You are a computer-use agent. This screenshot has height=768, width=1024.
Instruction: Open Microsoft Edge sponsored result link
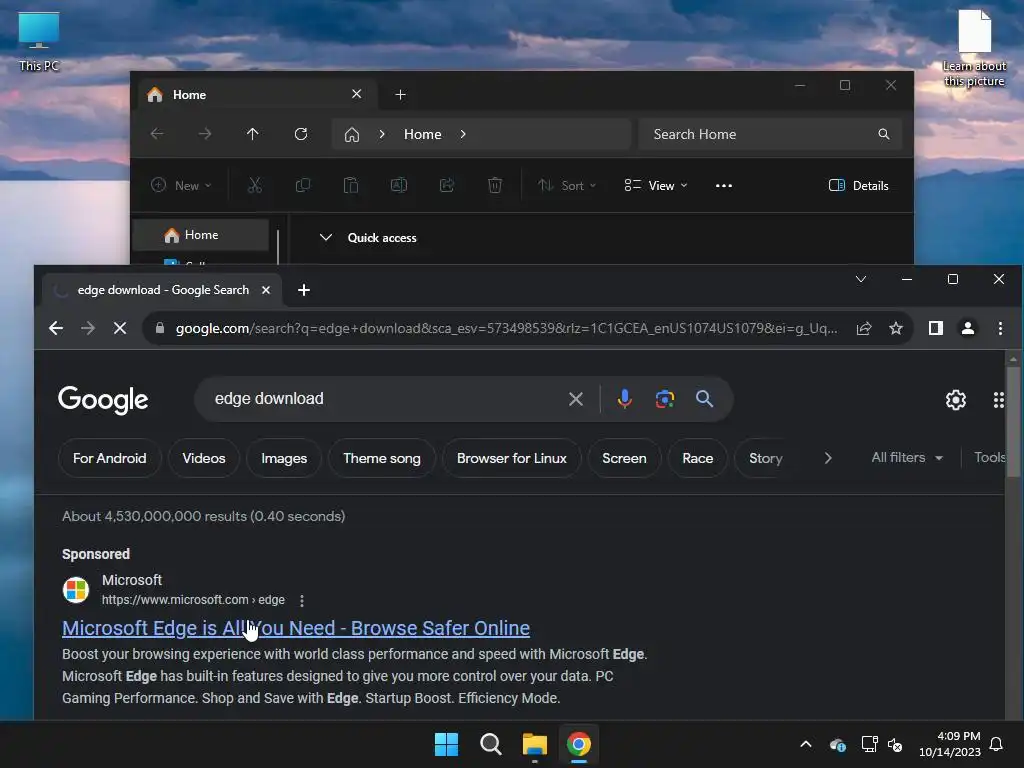click(x=296, y=628)
